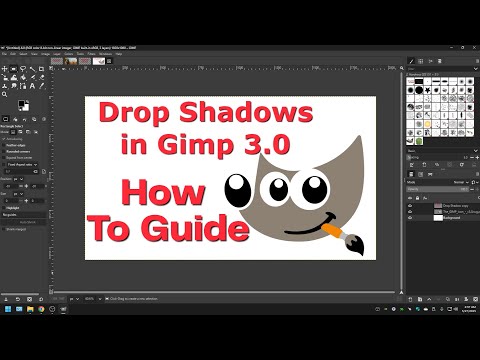This screenshot has height=360, width=480.
Task: Select the Move tool in the toolbox
Action: pos(5,69)
